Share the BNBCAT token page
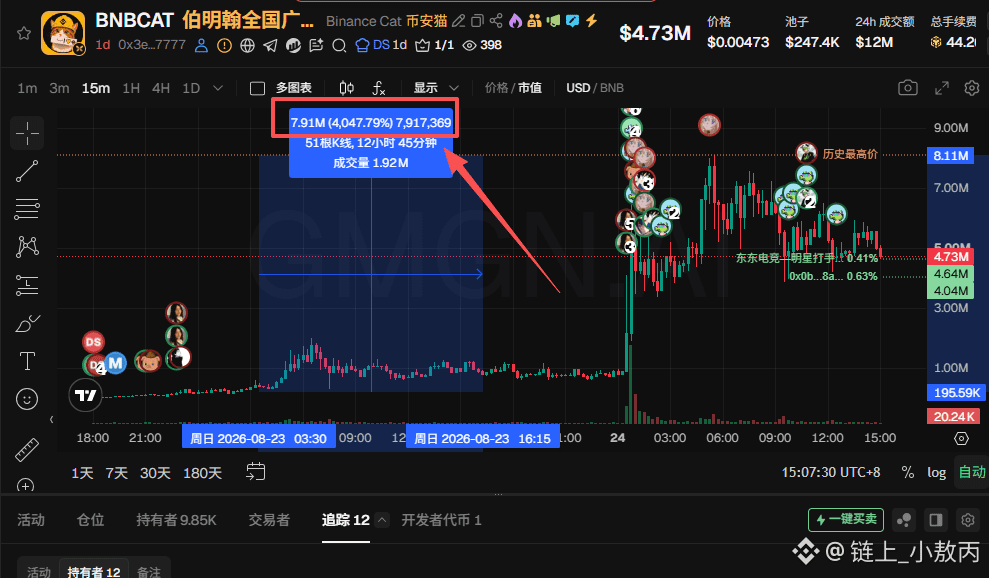 pyautogui.click(x=496, y=21)
